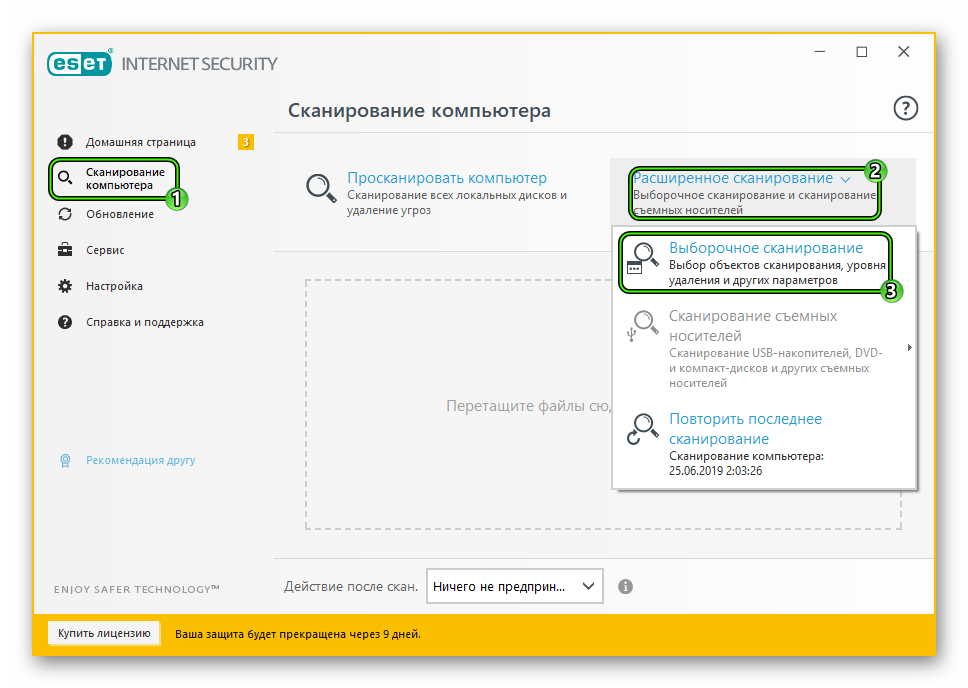
Task: Click the yellow notification badge 3
Action: tap(246, 142)
